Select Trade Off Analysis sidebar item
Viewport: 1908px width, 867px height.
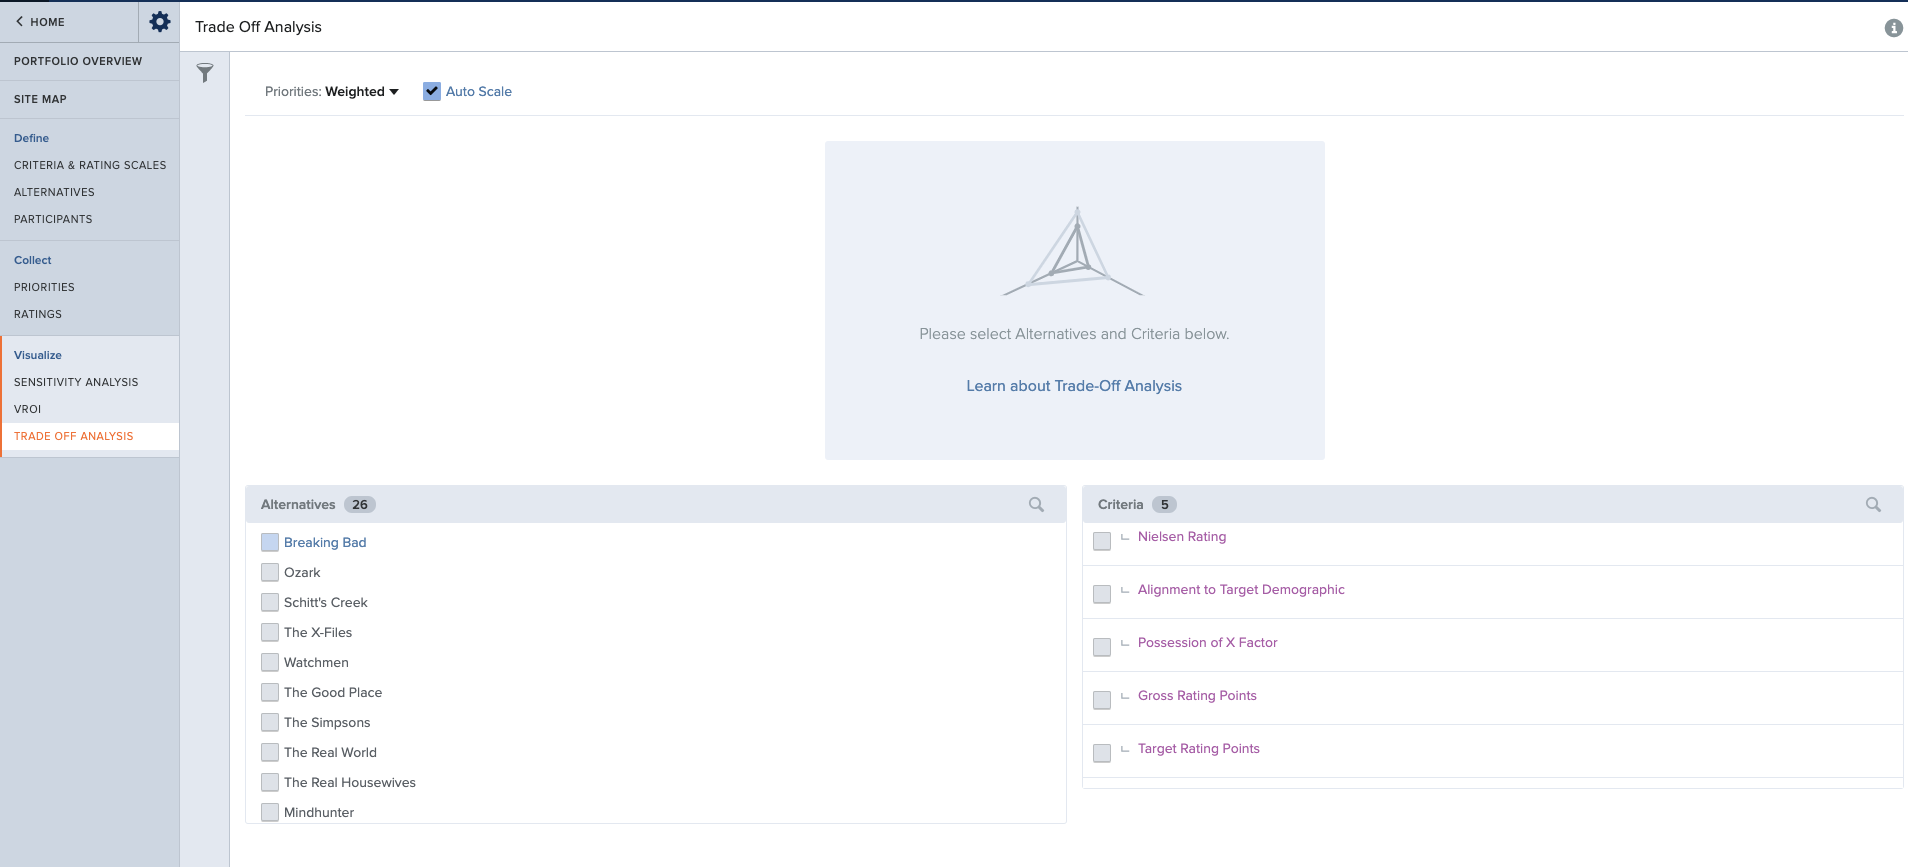(x=89, y=436)
